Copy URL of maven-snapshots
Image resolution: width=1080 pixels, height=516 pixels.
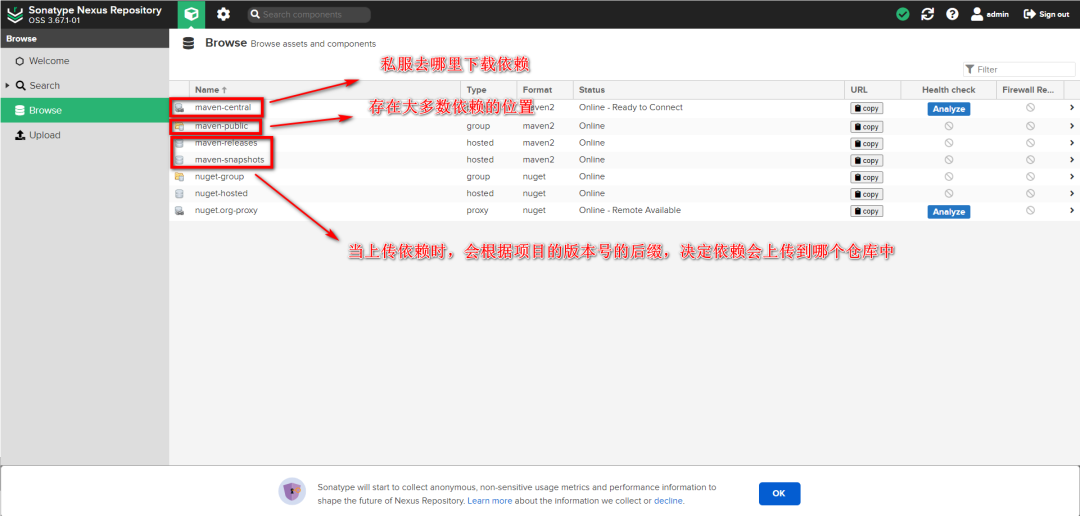(x=866, y=161)
